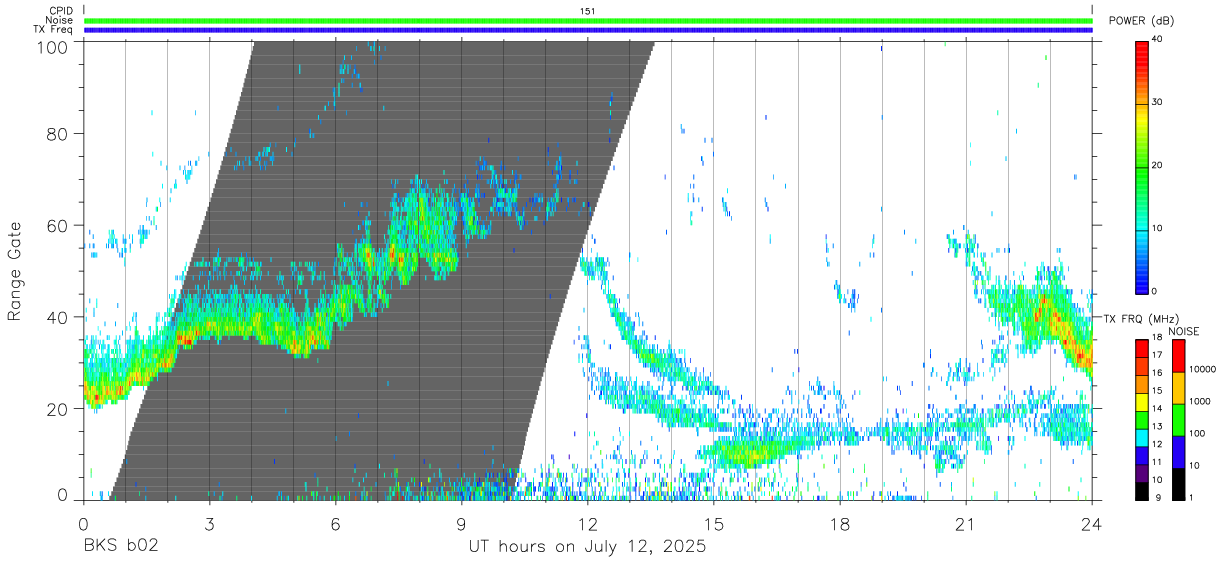Click the 1000 label on NOISE legend
Screen dimensions: 1228x567
(1200, 401)
